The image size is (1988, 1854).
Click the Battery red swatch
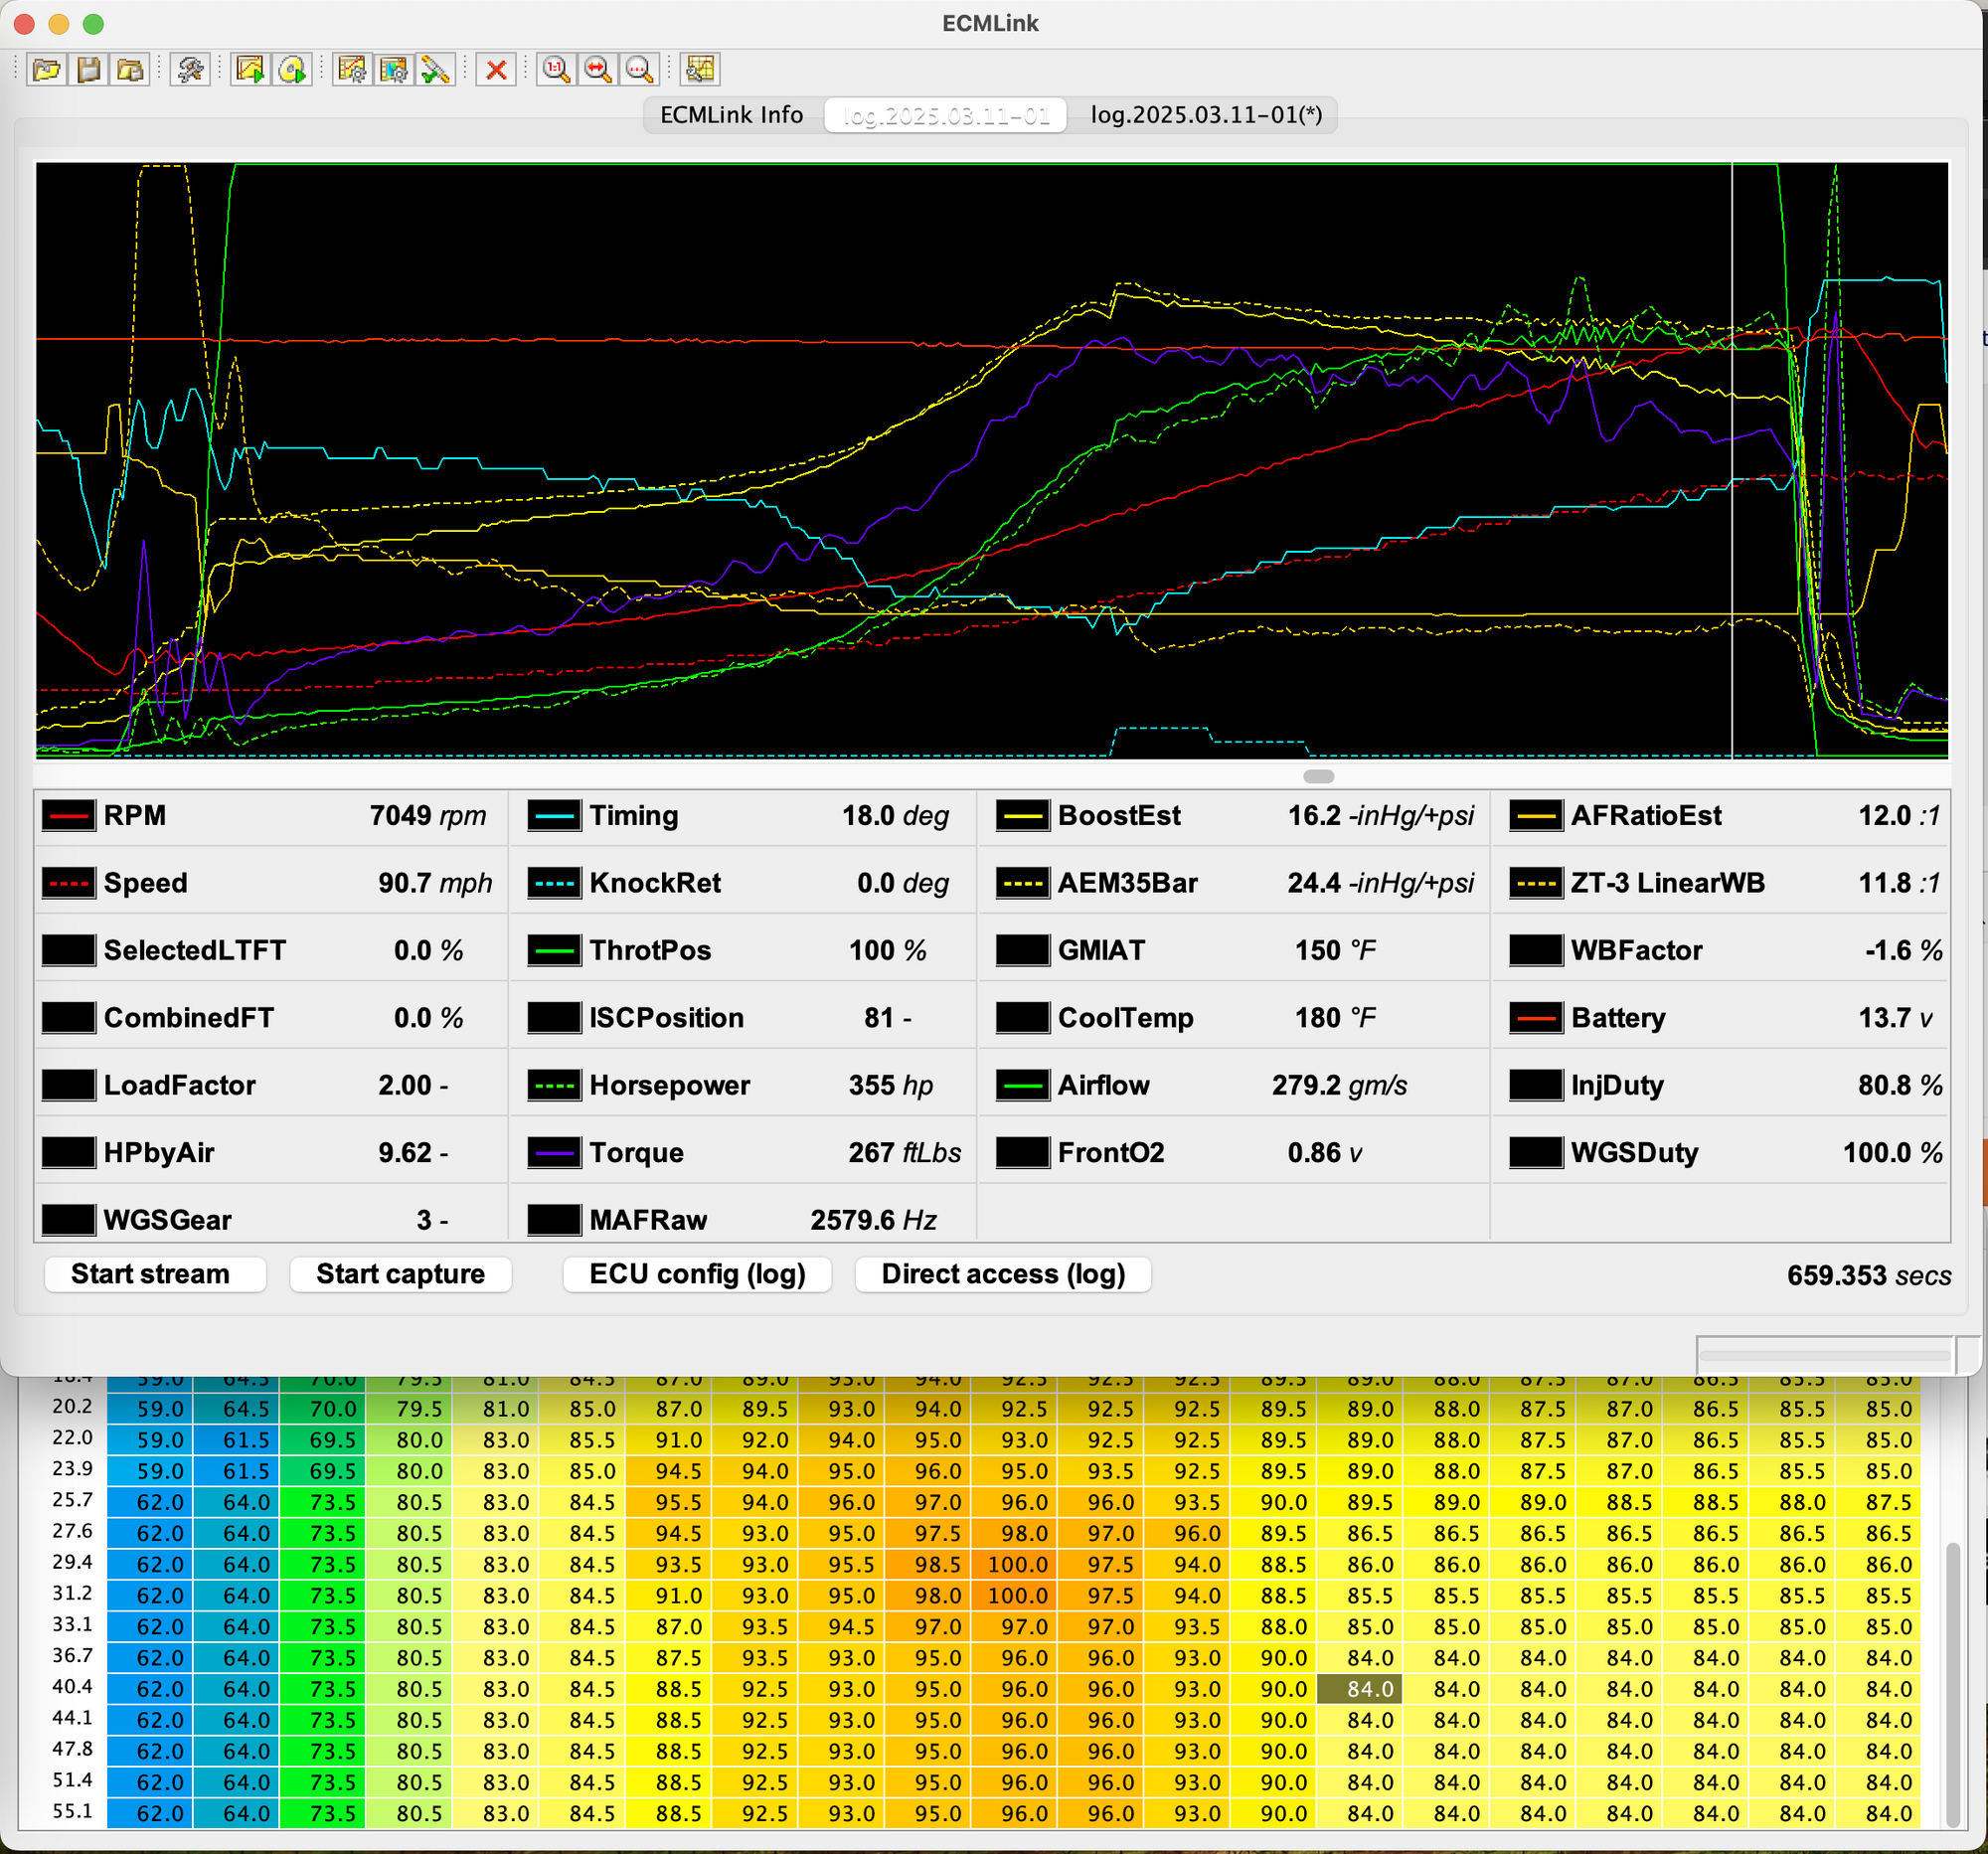pyautogui.click(x=1536, y=1018)
